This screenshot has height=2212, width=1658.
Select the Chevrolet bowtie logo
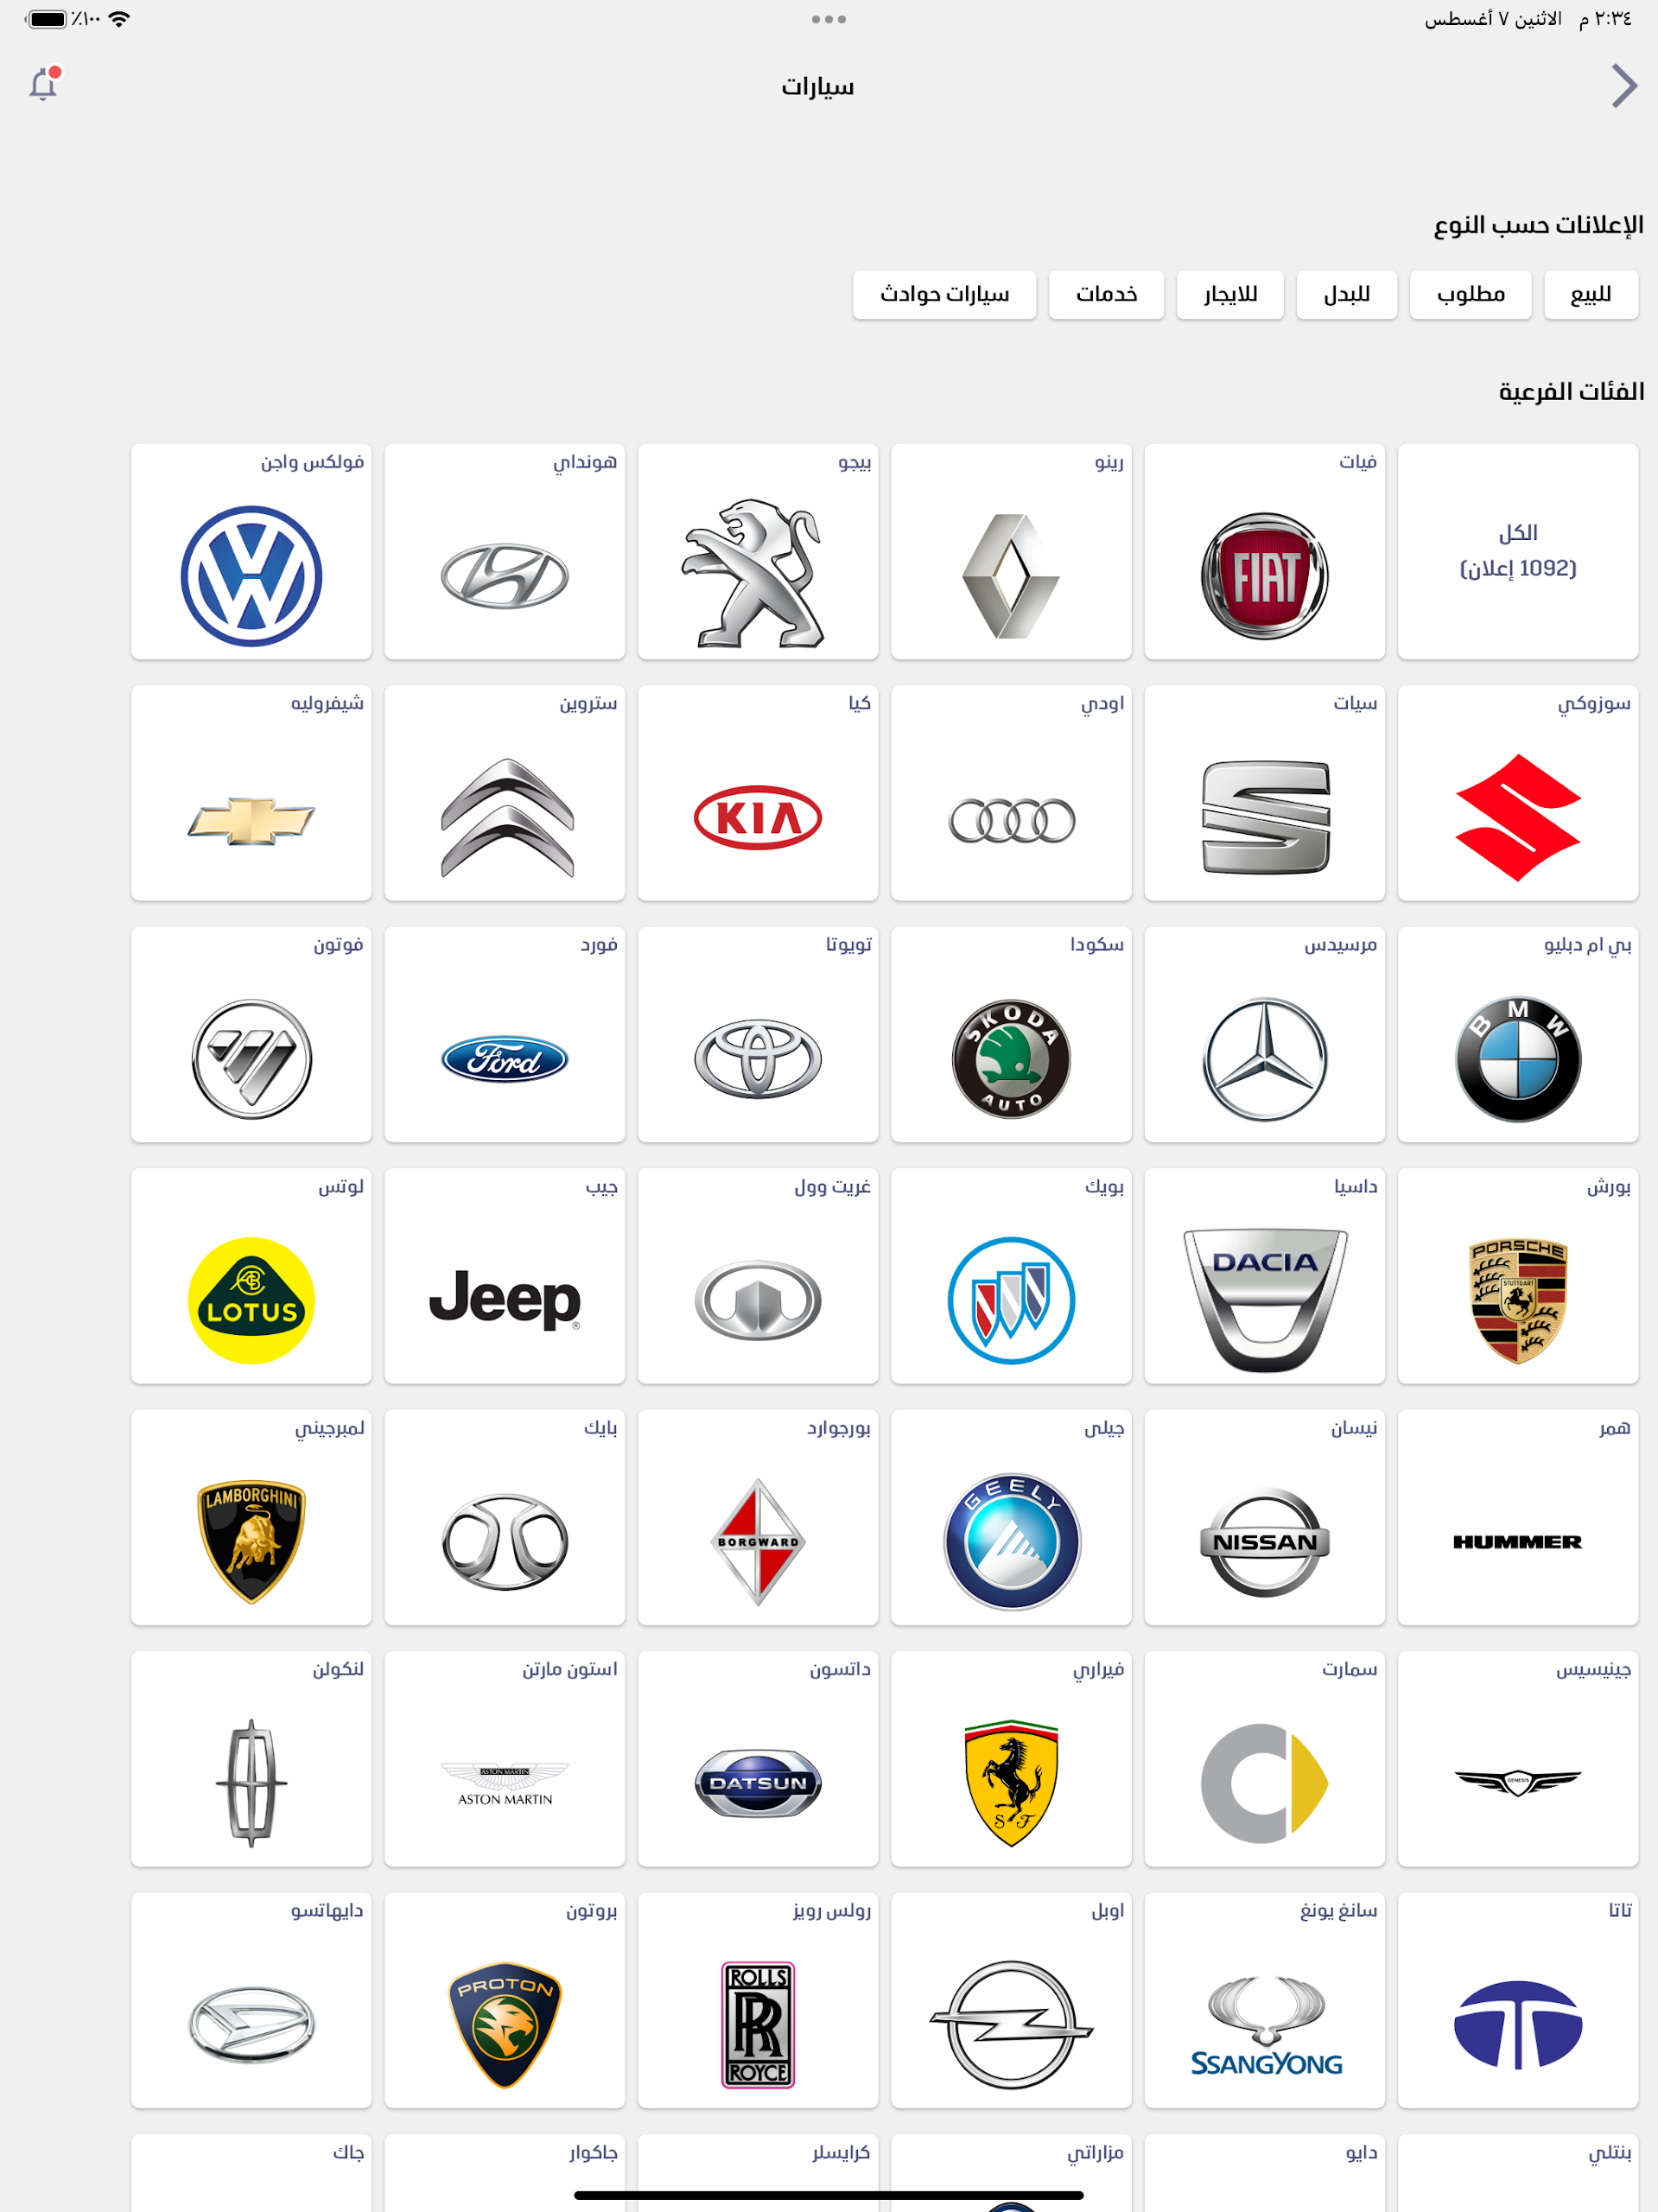[251, 821]
